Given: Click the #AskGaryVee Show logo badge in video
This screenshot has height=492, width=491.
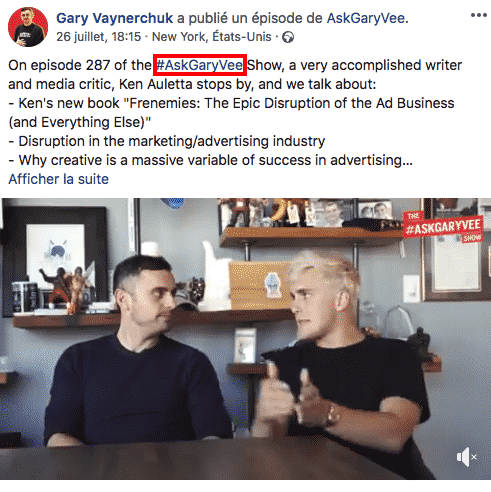Looking at the screenshot, I should [443, 227].
